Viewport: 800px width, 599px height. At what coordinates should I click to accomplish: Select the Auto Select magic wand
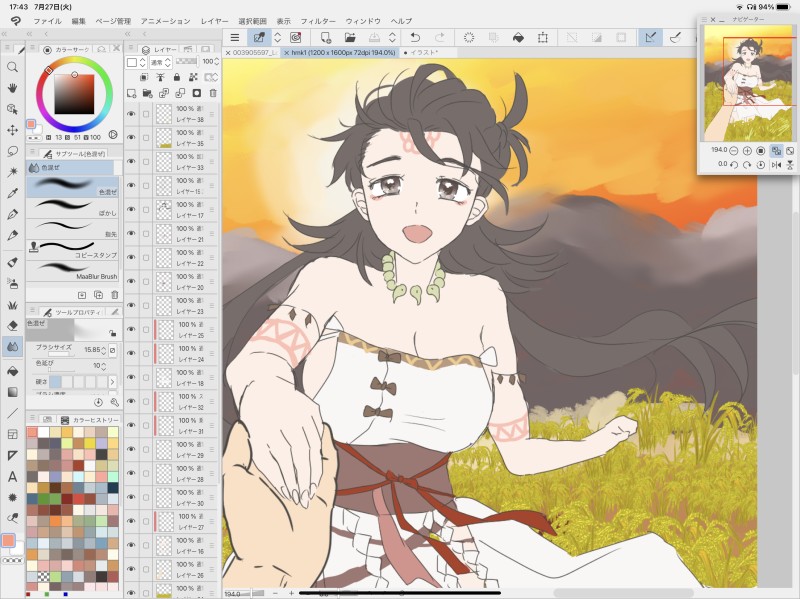click(x=12, y=172)
